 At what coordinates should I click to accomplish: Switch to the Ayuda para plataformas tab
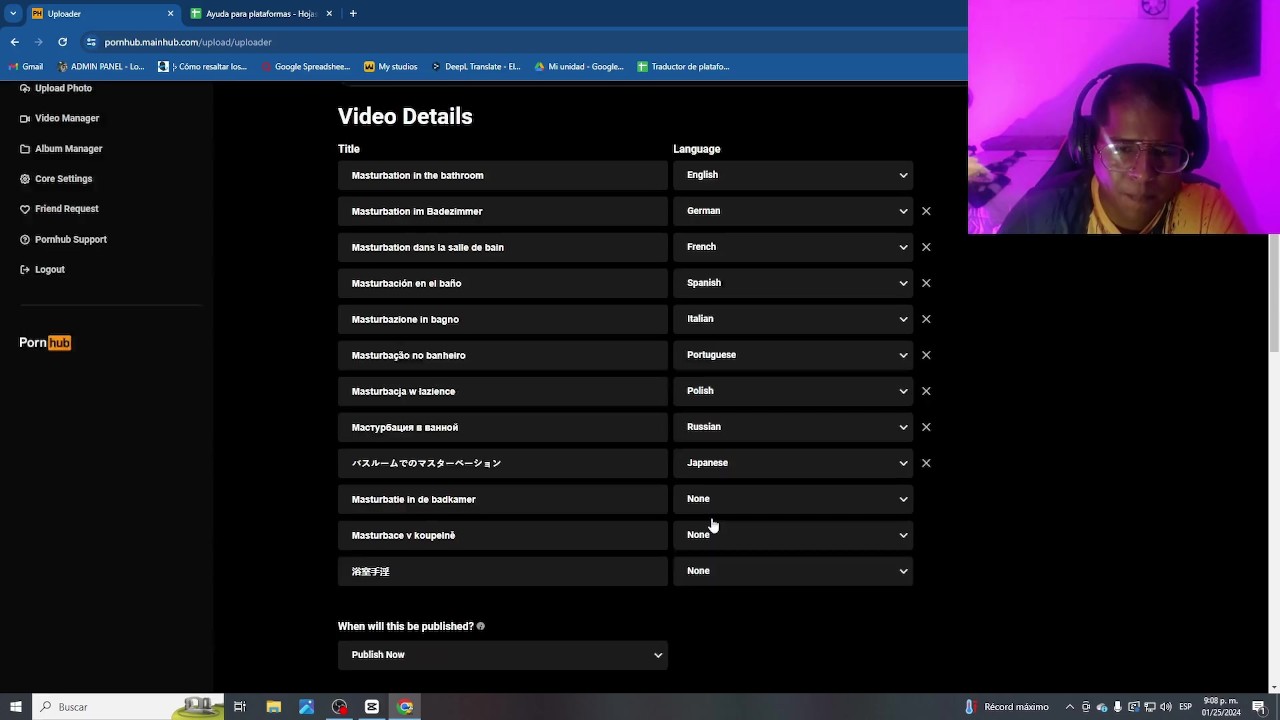260,14
